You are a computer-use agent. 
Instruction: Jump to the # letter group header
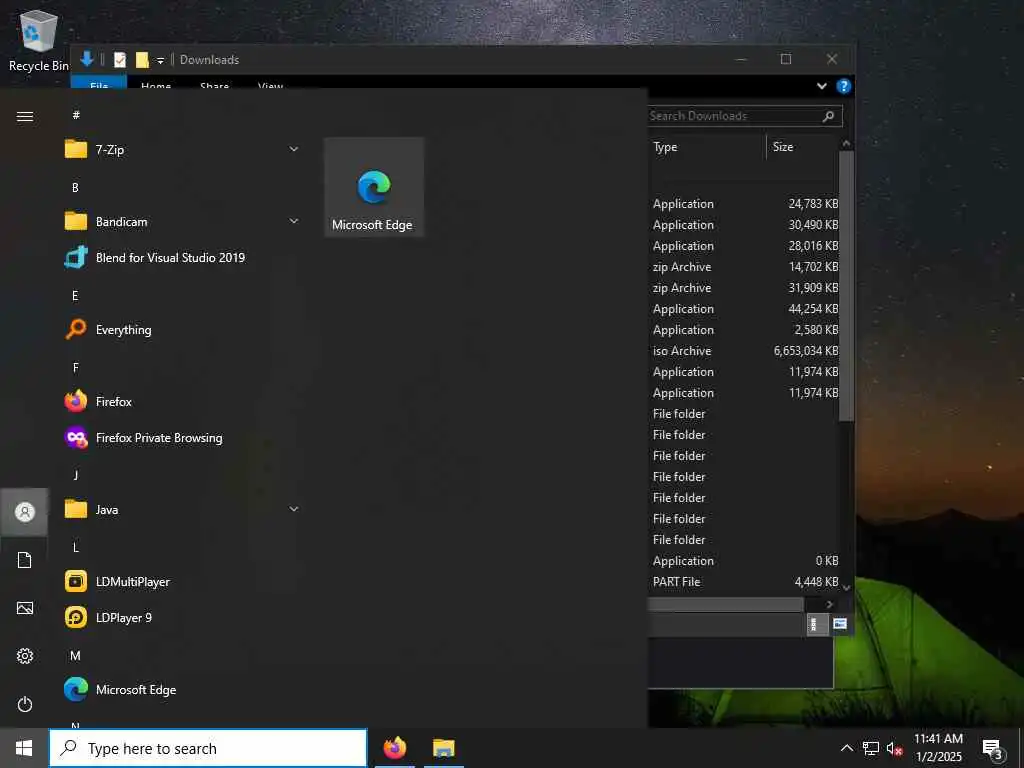pos(76,115)
